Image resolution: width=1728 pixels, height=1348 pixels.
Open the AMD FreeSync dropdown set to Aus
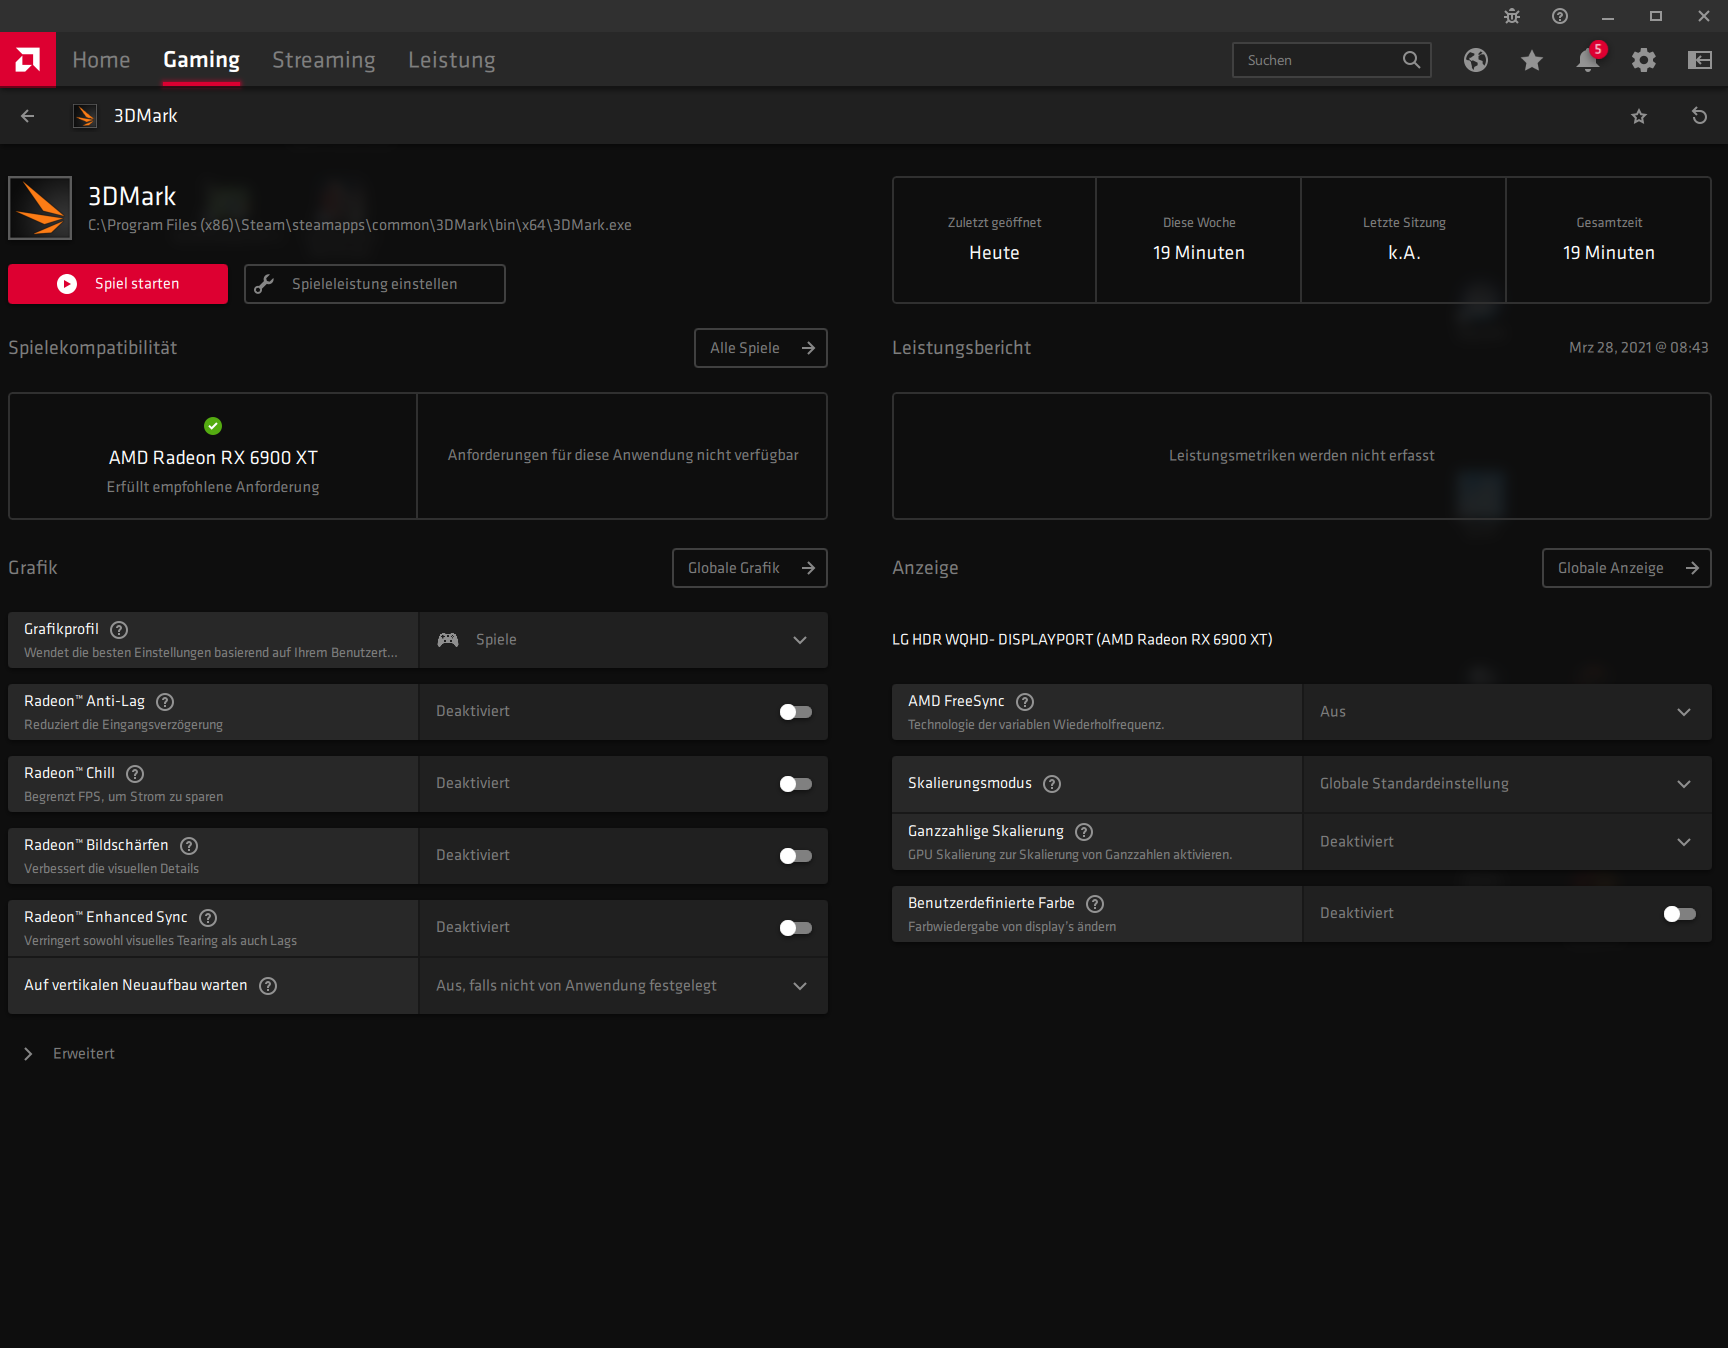click(1507, 712)
